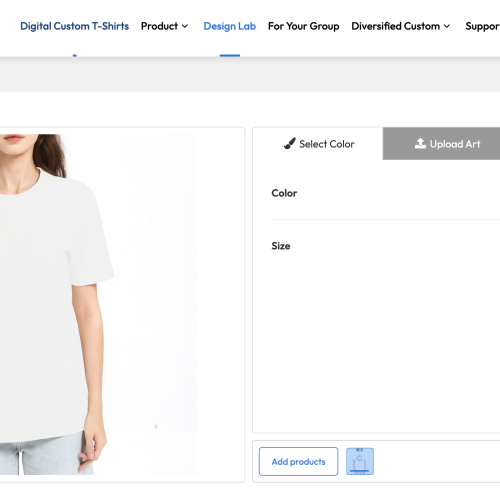500x490 pixels.
Task: Click the chevron beside Diversified Custom
Action: coord(447,26)
